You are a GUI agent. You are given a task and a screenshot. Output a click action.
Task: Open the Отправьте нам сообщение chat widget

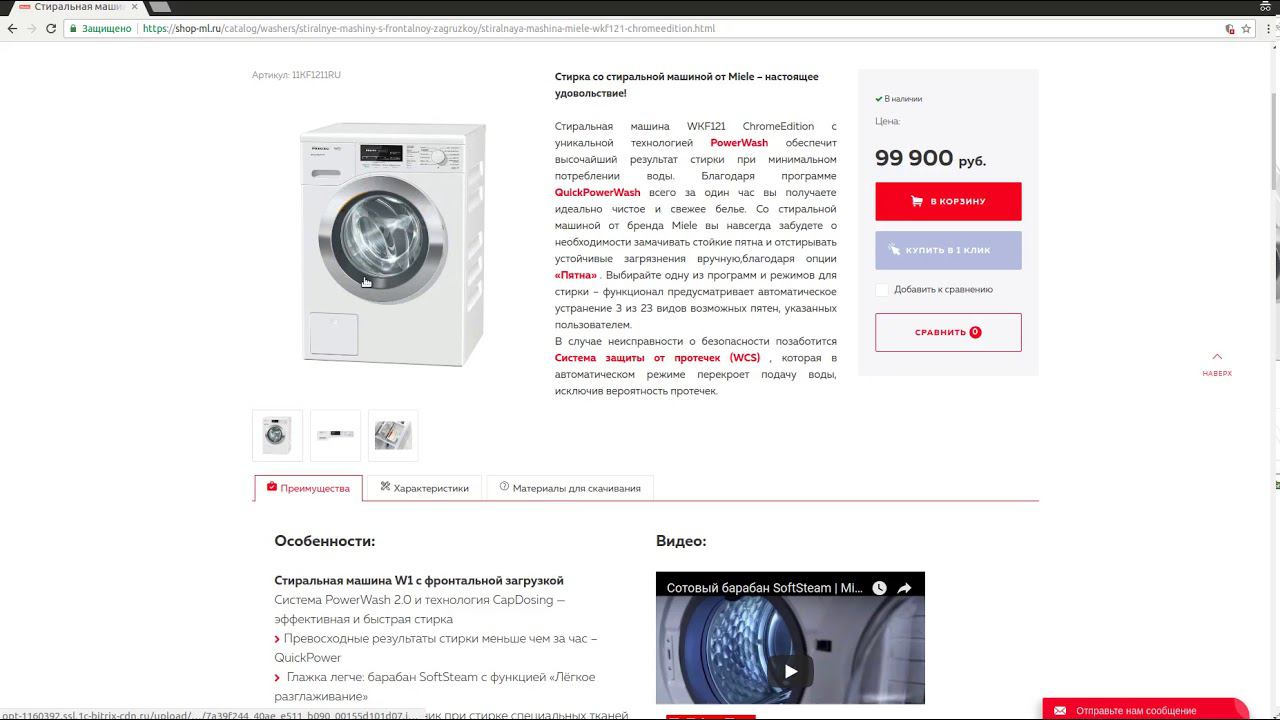1145,710
